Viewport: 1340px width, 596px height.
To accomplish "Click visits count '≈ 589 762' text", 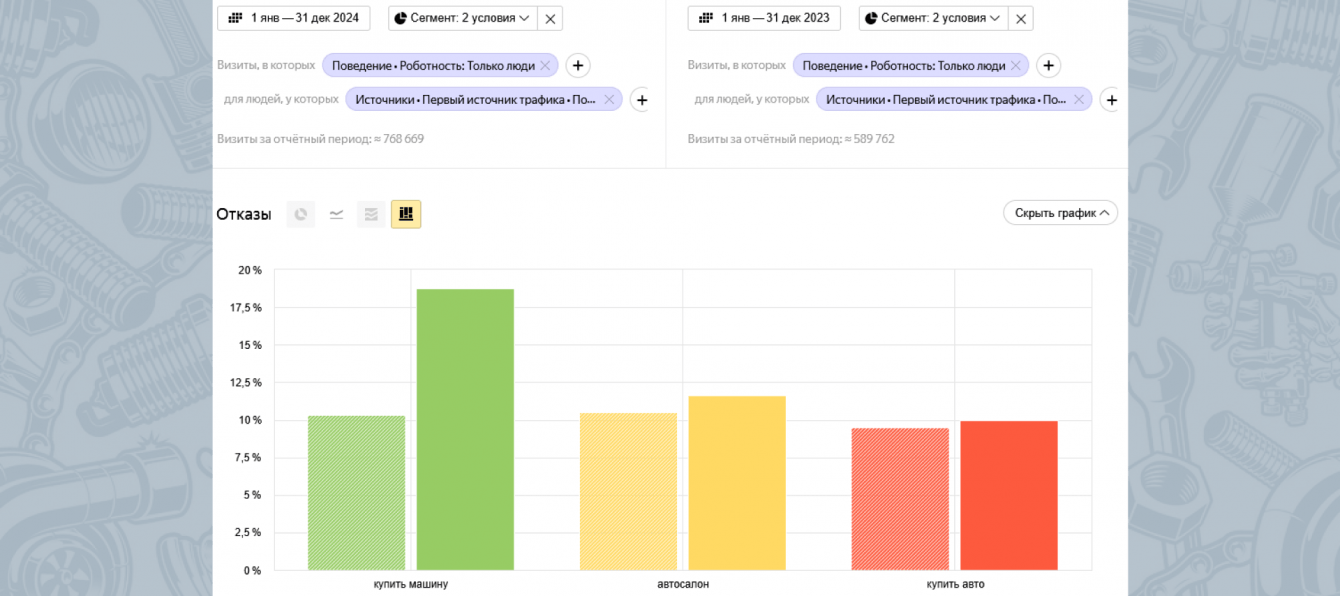I will coord(869,139).
